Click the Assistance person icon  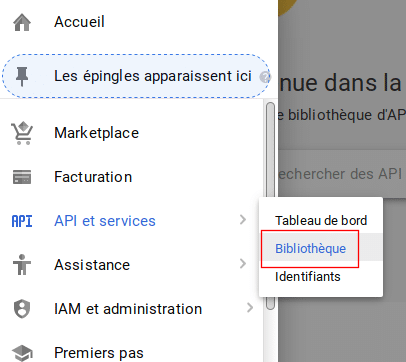point(22,265)
